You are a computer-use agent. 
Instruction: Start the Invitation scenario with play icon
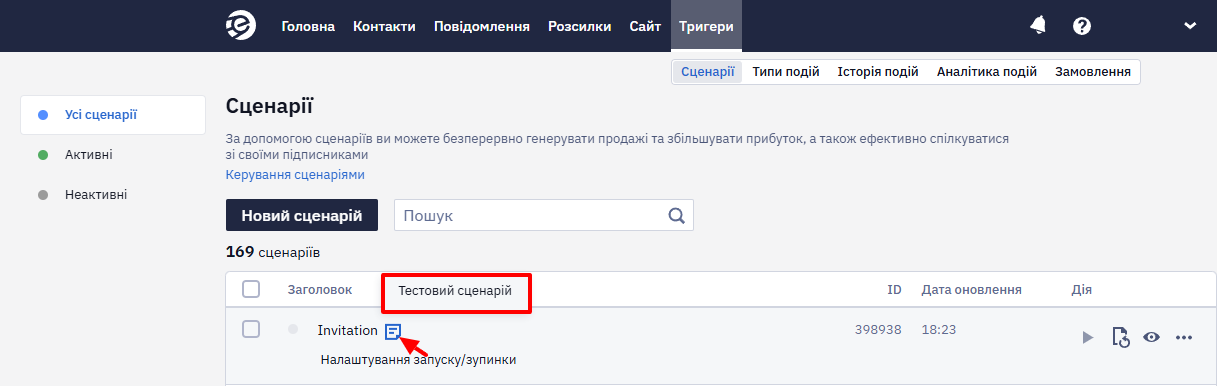(x=1088, y=338)
